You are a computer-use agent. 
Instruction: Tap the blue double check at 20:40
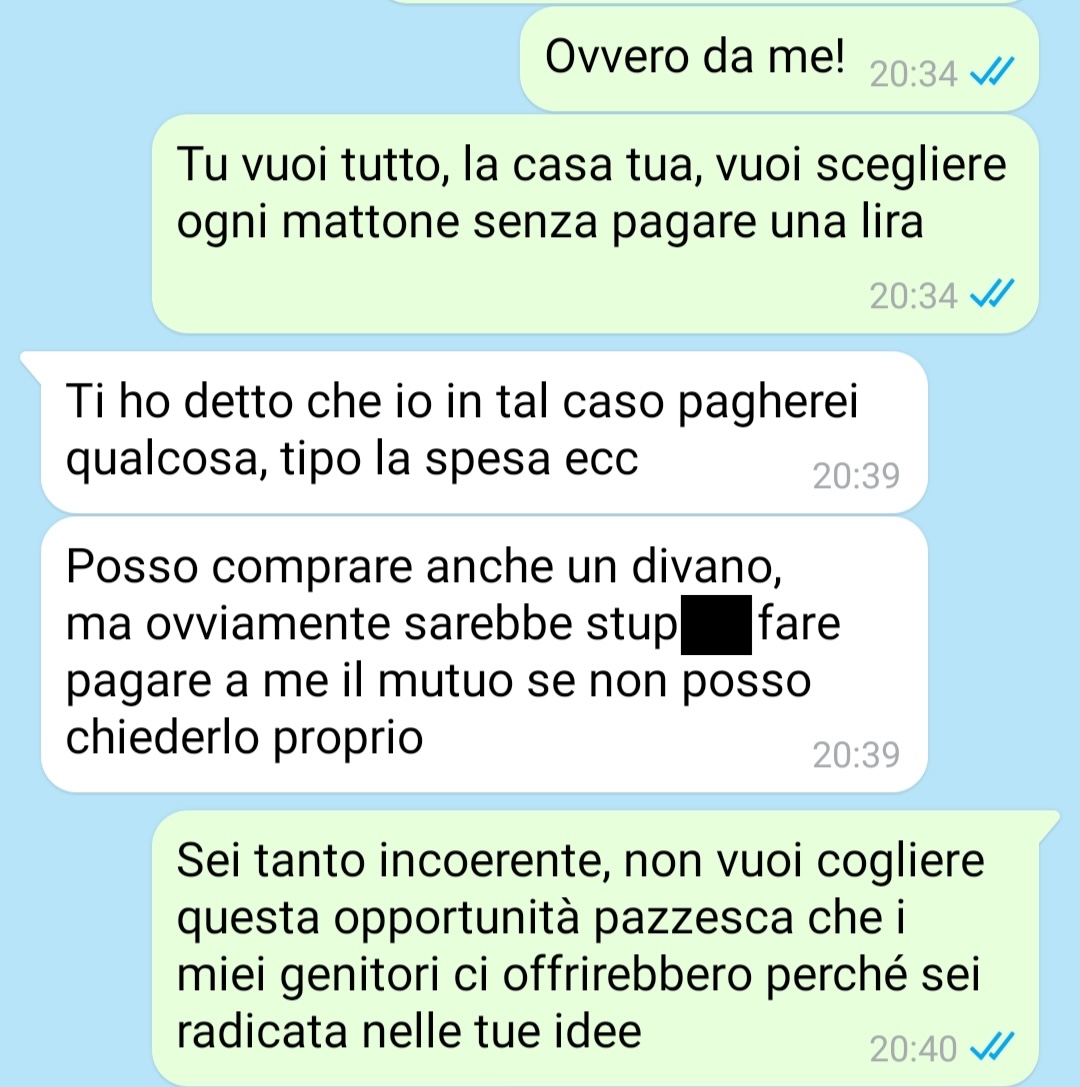click(x=992, y=1047)
